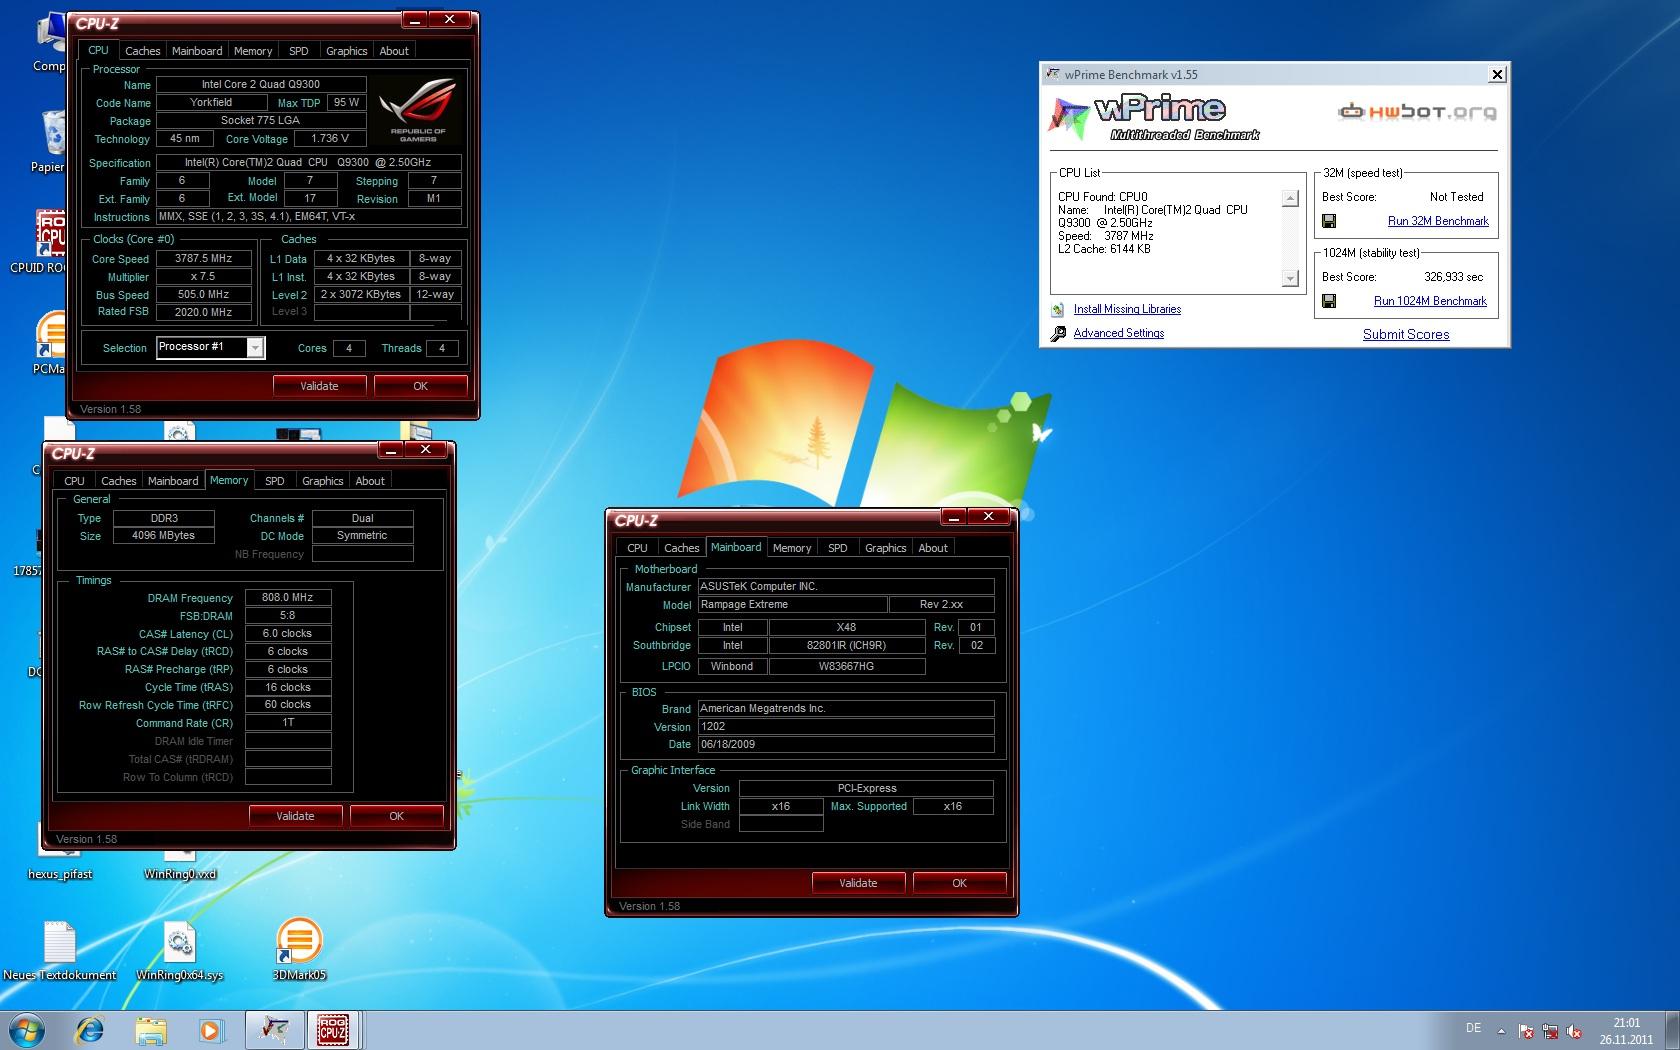
Task: Click the floppy save icon under 1024M test
Action: (1329, 301)
